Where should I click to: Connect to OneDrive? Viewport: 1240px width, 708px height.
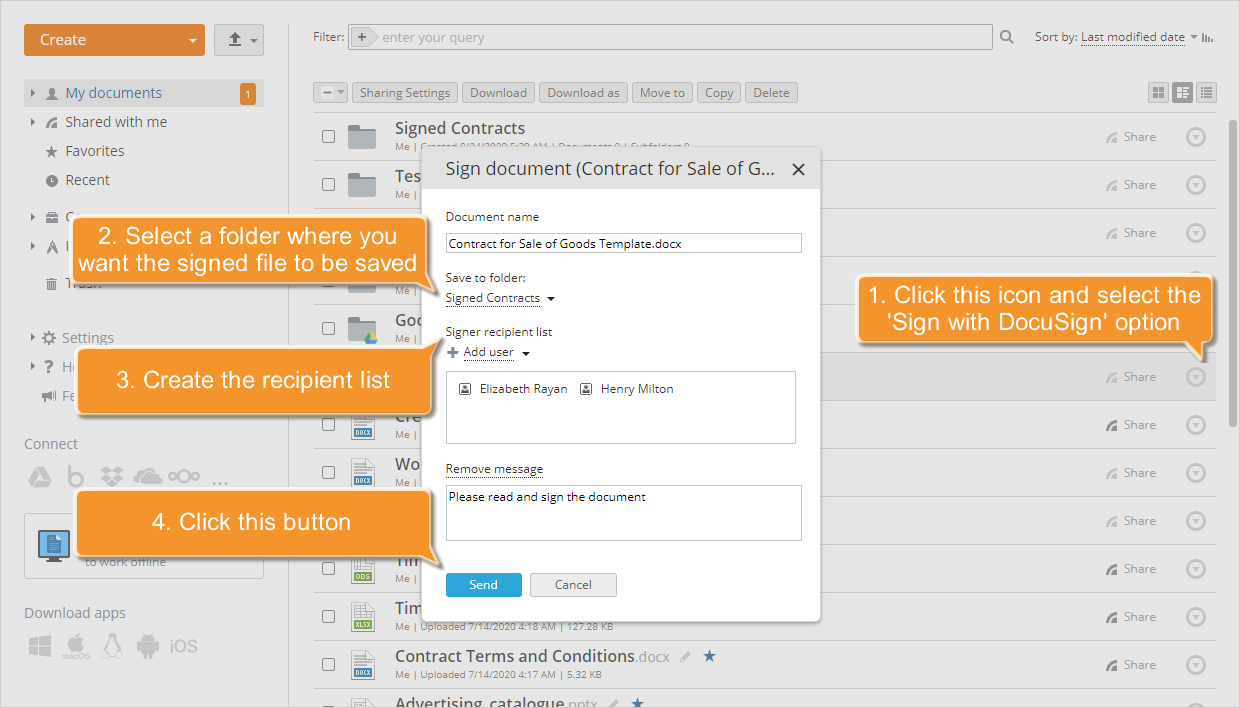coord(148,477)
